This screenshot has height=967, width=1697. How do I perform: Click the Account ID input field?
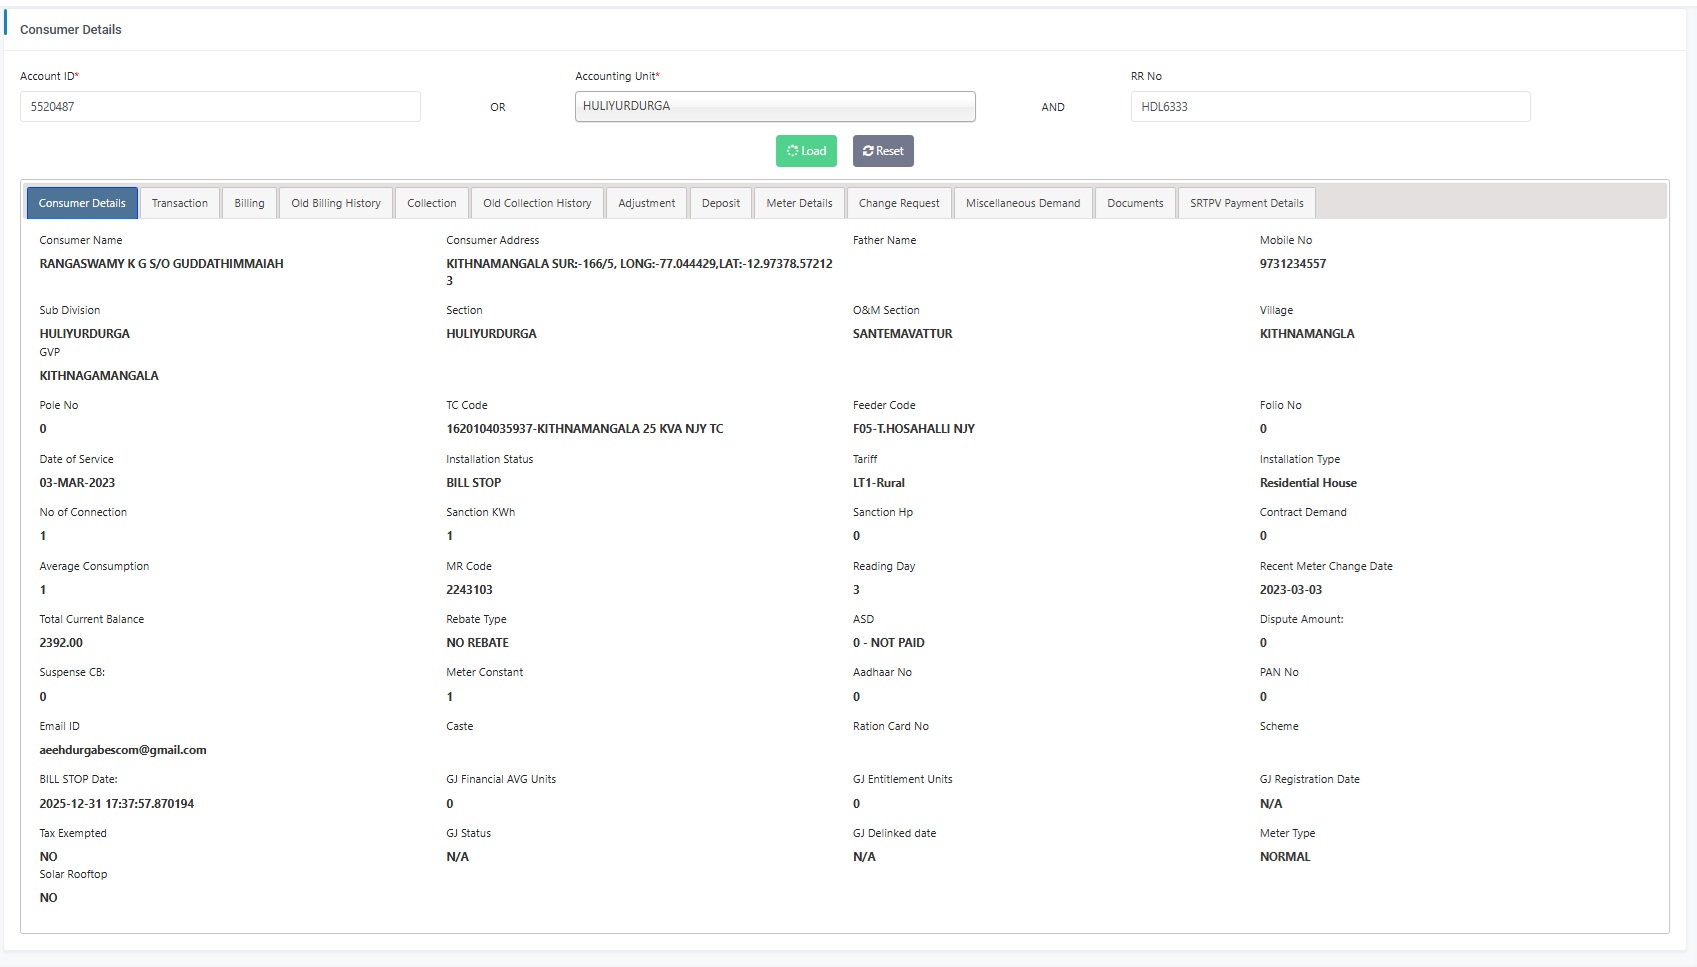(220, 107)
